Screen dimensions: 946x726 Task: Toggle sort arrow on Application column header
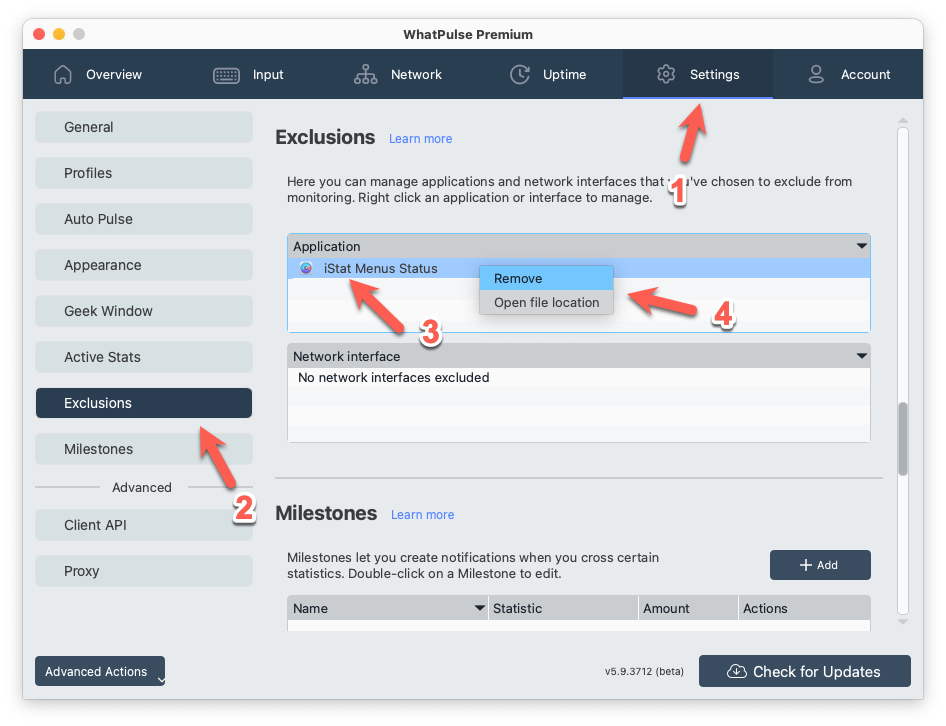(x=862, y=246)
